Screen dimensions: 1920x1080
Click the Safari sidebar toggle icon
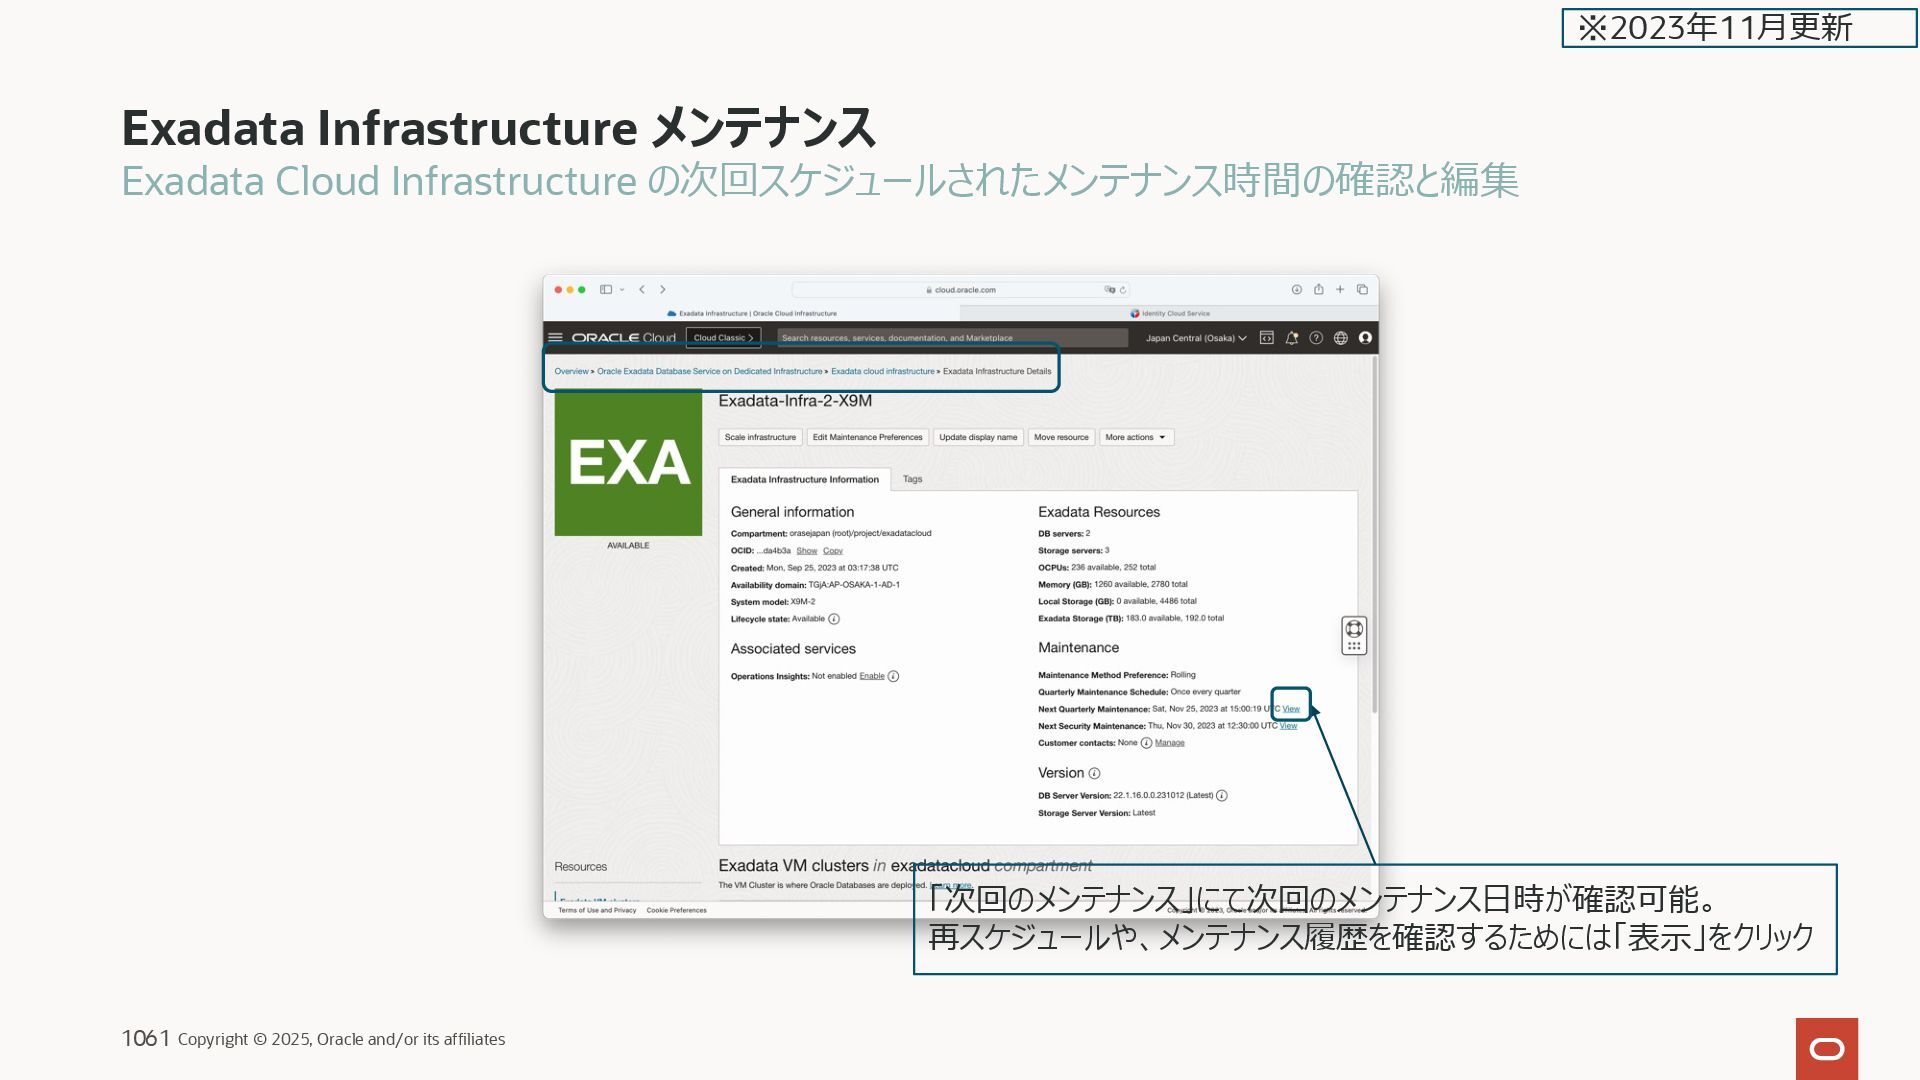[605, 290]
